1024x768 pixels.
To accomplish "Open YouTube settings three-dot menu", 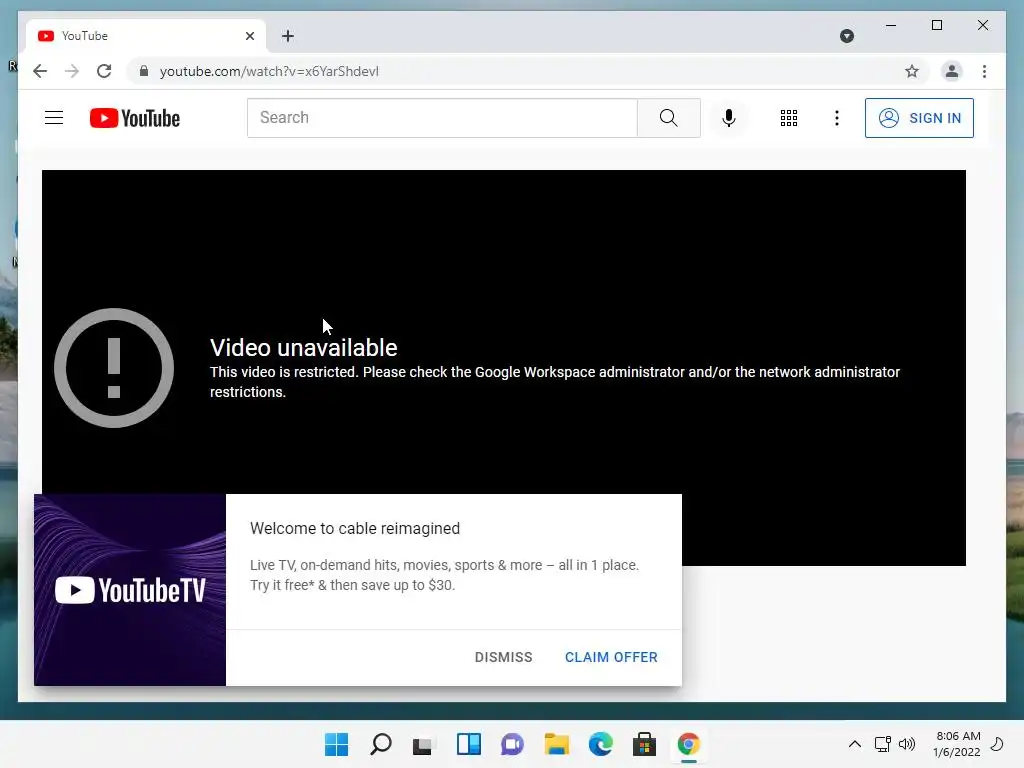I will [x=837, y=118].
